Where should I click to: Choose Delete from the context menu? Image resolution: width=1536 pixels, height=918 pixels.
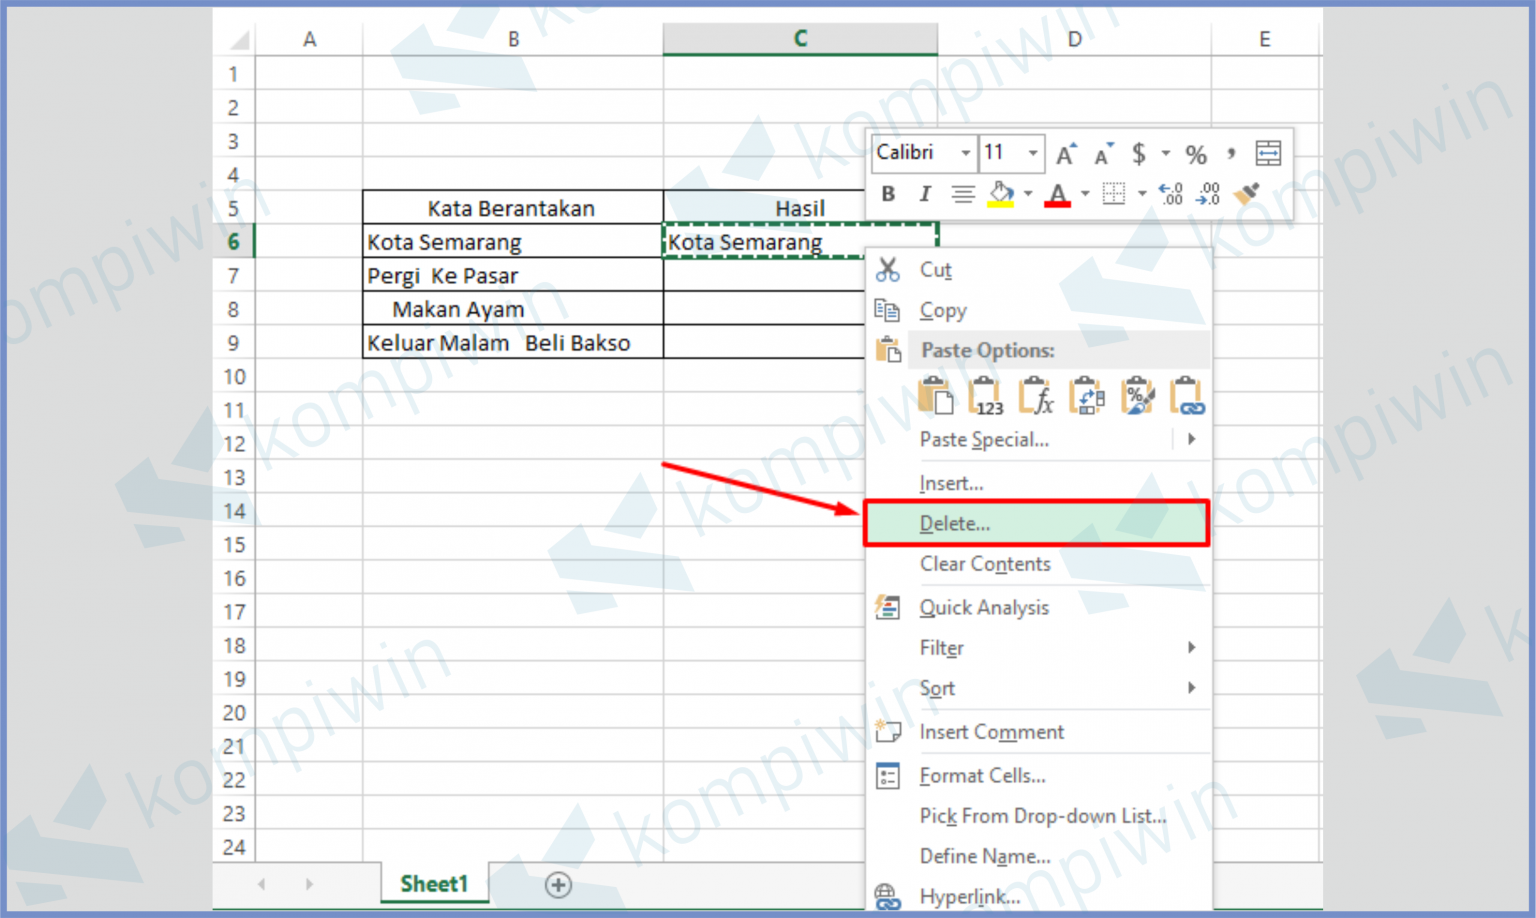click(955, 523)
